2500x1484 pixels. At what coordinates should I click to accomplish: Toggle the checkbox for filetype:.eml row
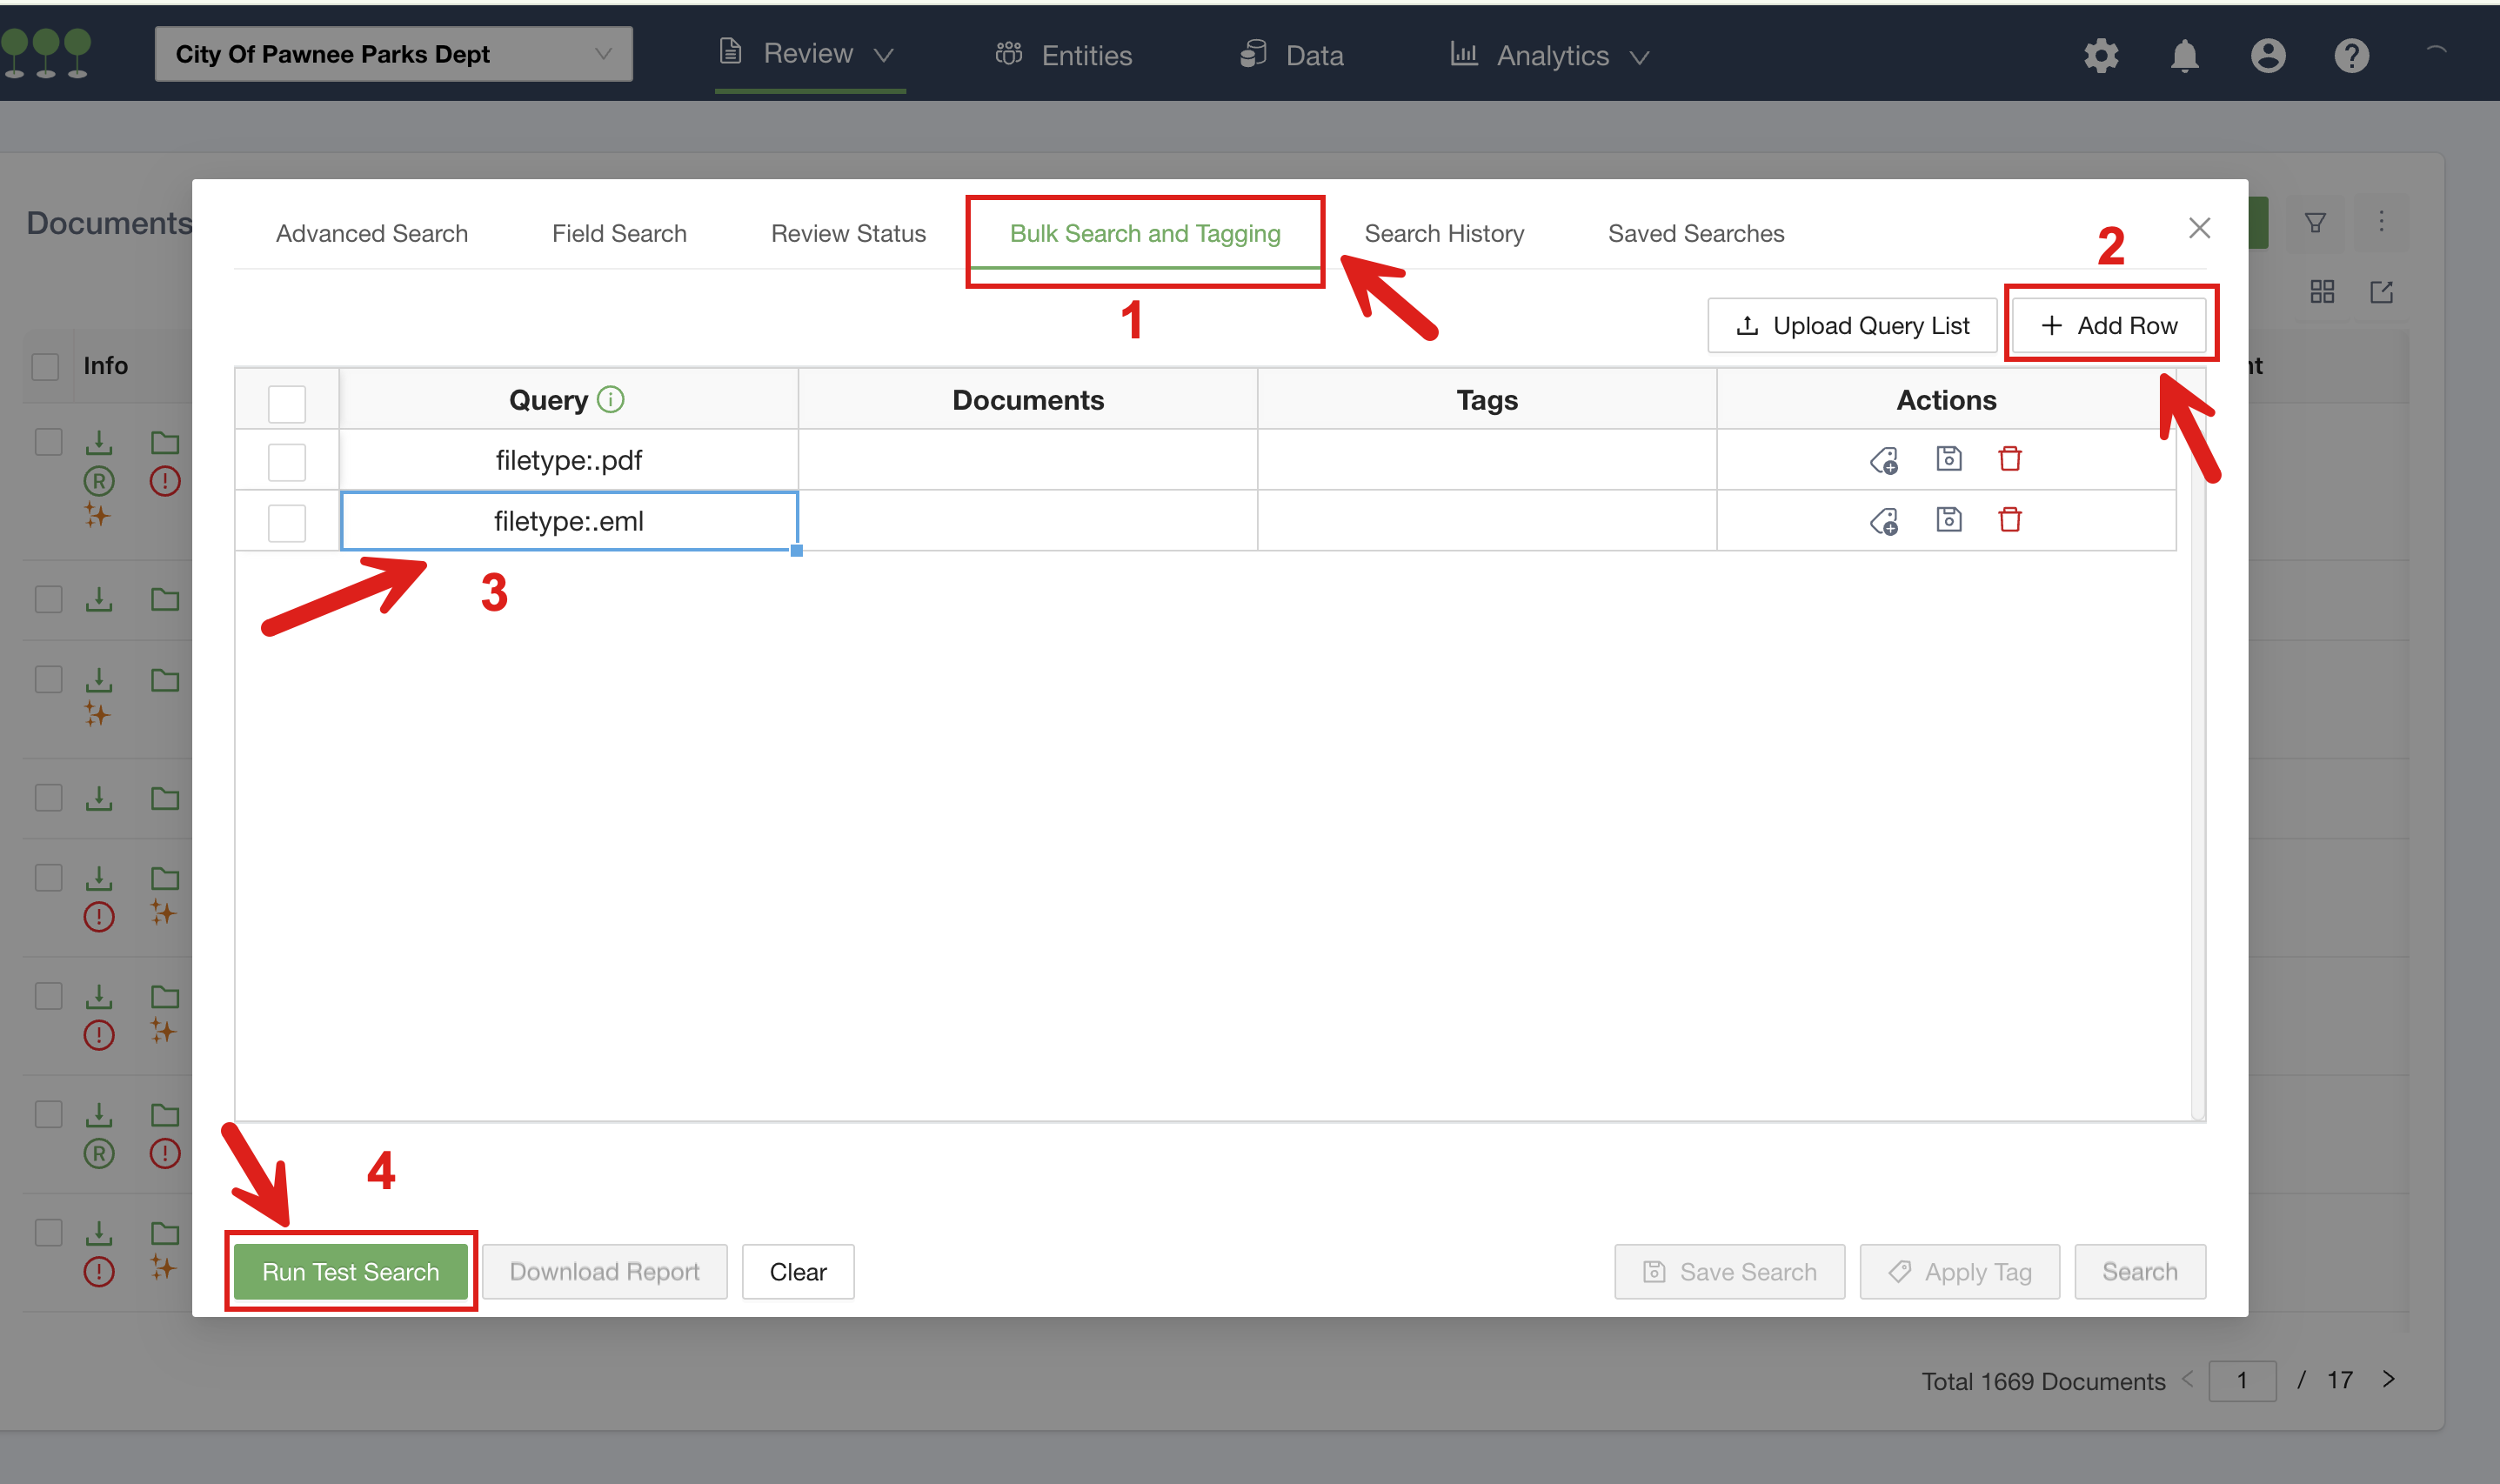click(286, 519)
